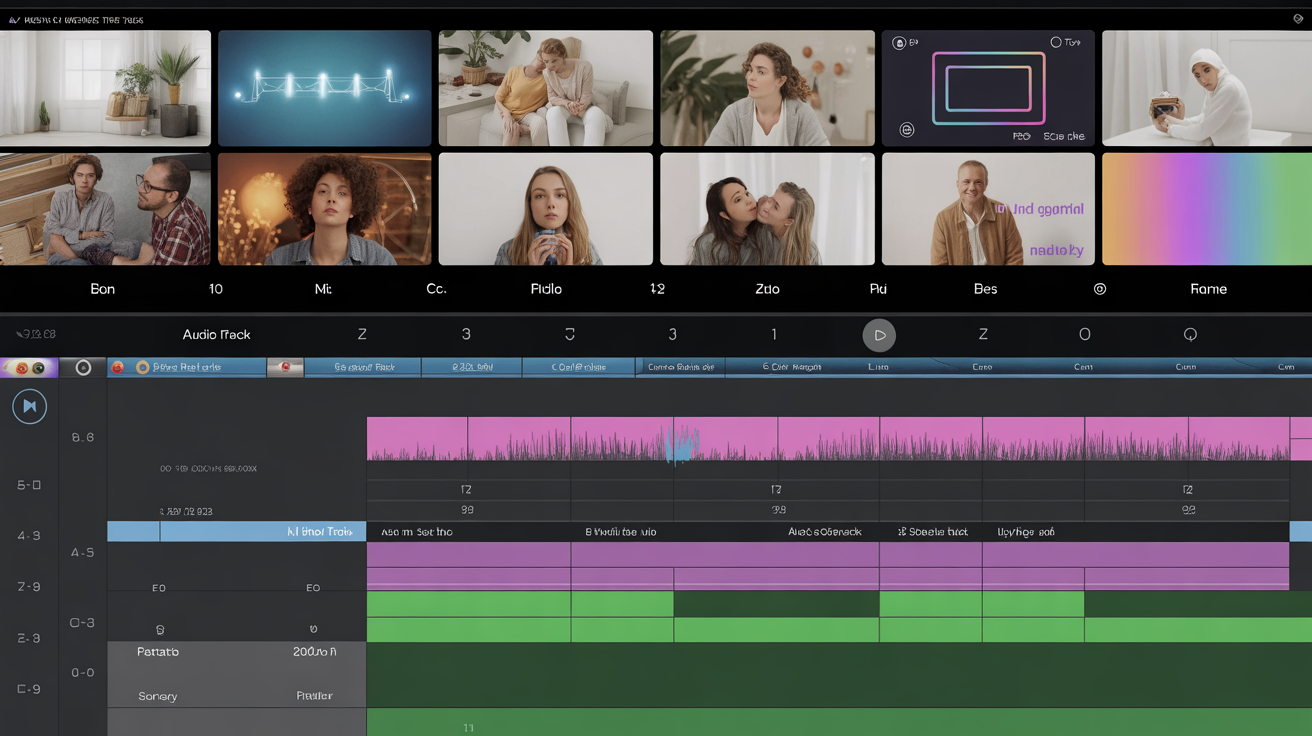Click the 11 marker on the bottom green track

(468, 728)
